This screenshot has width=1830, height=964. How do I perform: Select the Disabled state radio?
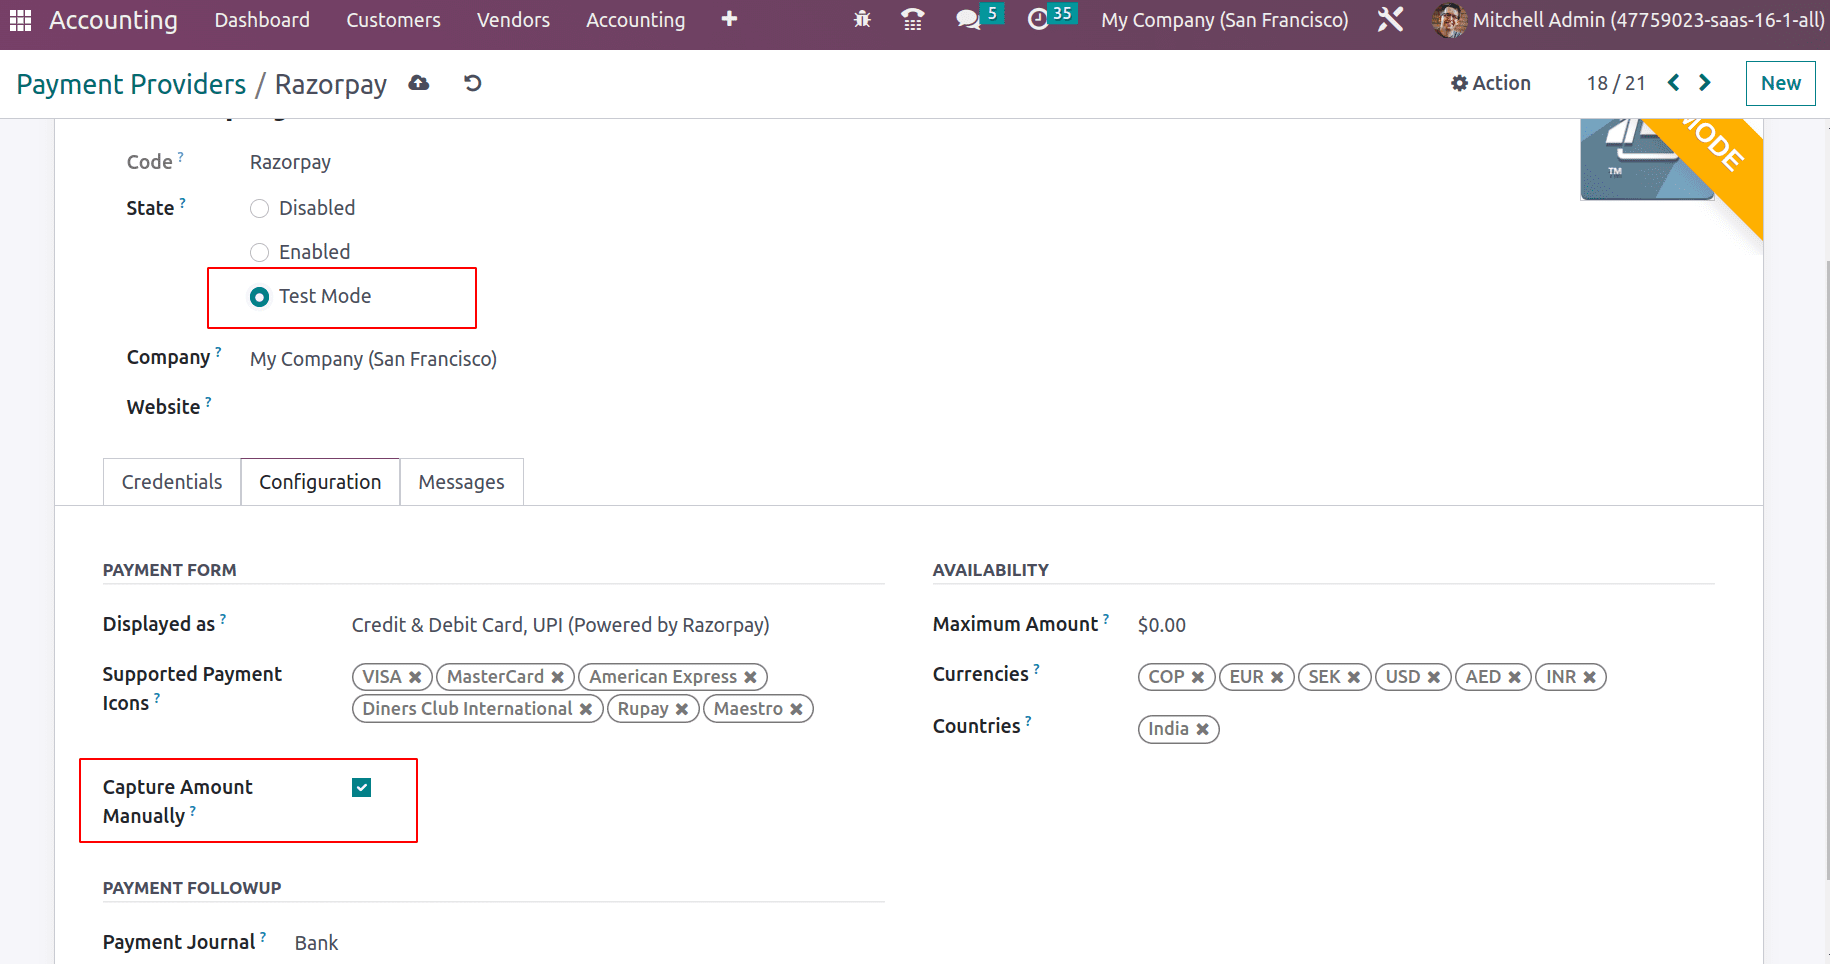(260, 208)
